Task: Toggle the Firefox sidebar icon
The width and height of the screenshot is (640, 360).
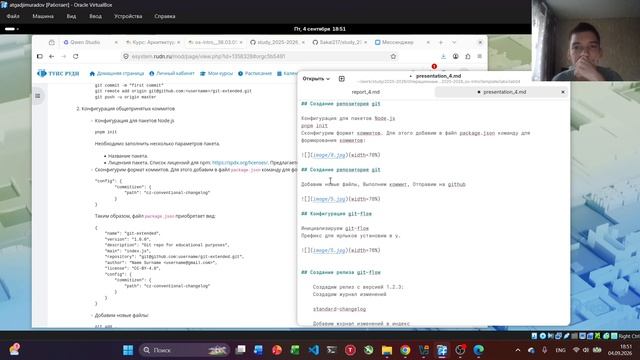Action: (x=40, y=56)
